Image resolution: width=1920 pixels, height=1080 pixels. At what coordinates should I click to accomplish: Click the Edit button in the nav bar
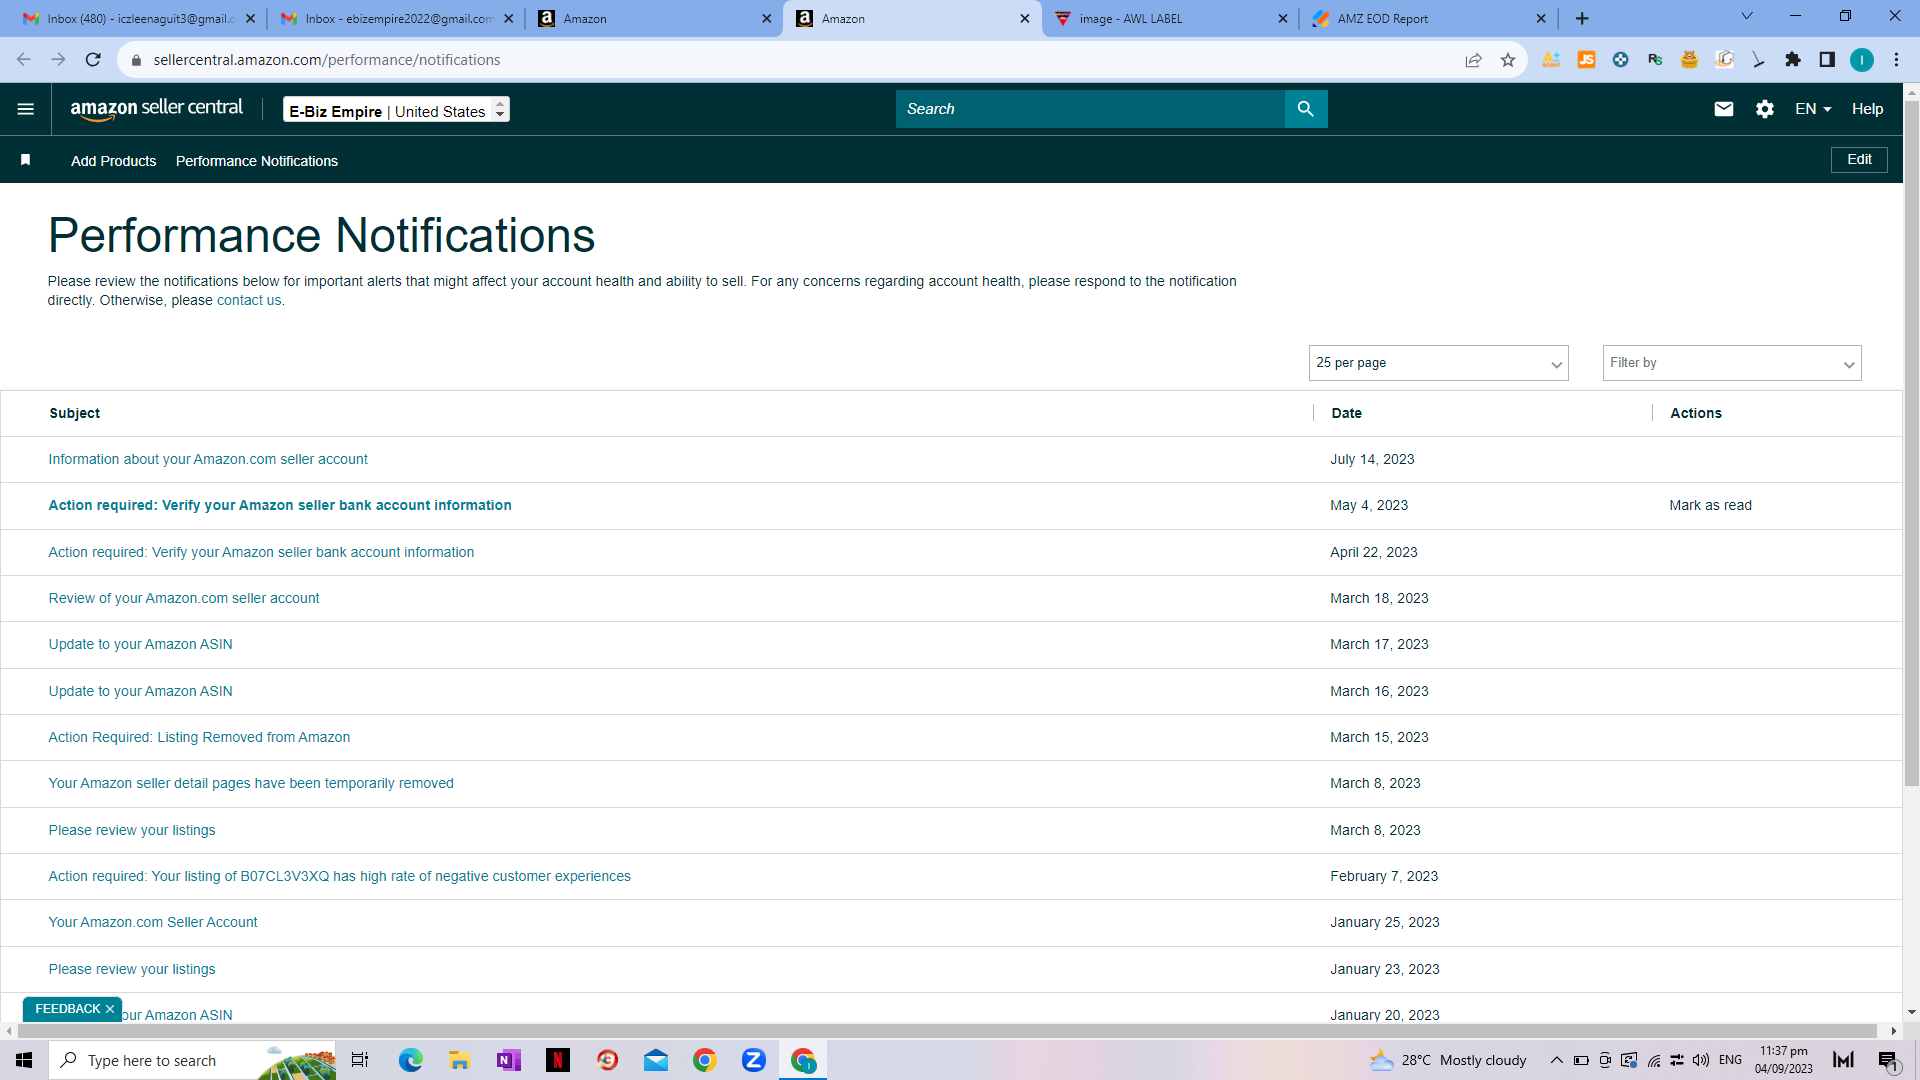tap(1859, 160)
